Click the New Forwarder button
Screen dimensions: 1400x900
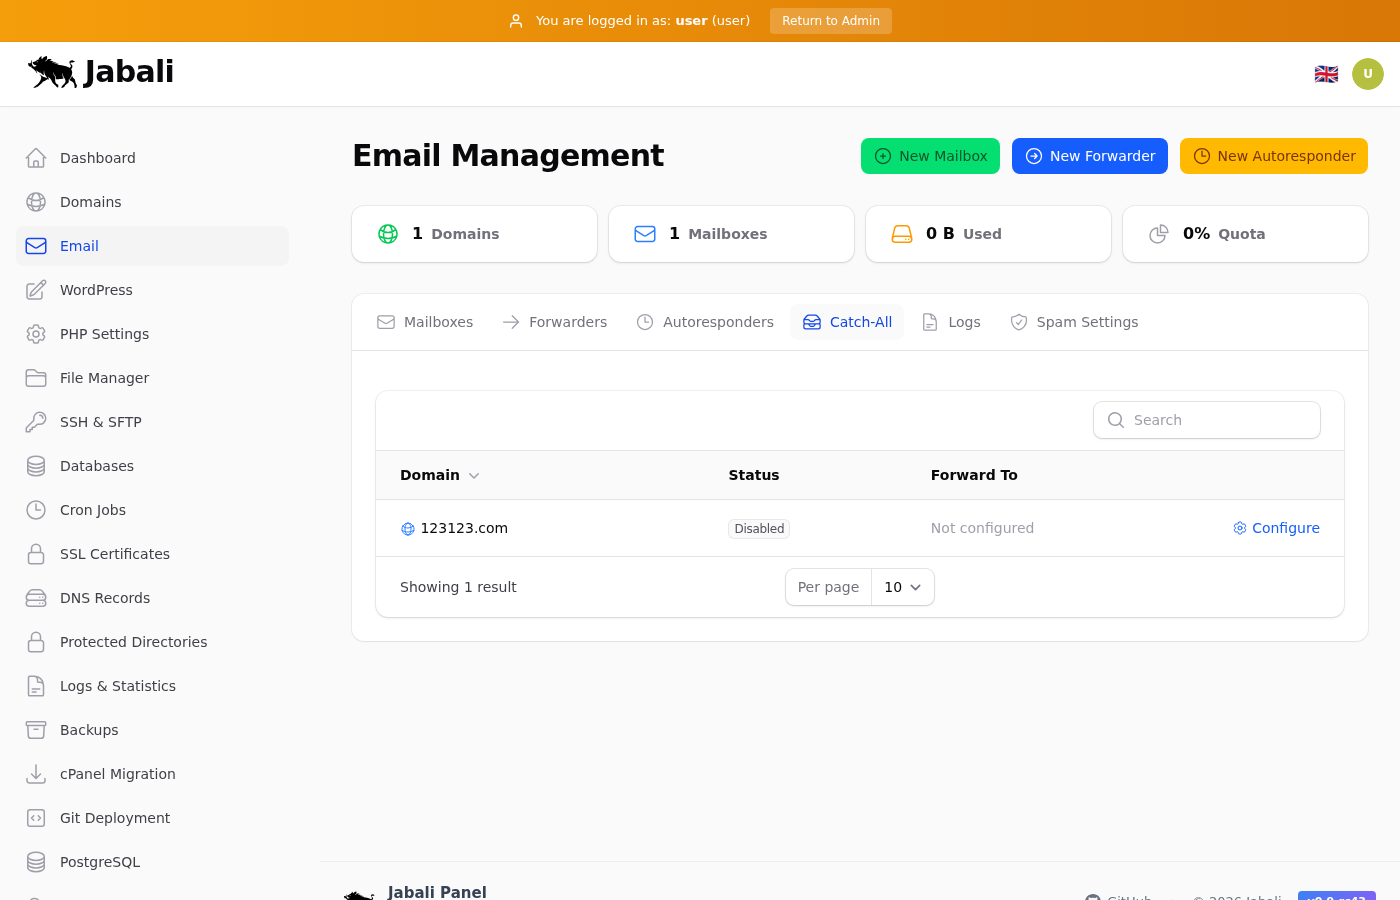1089,156
